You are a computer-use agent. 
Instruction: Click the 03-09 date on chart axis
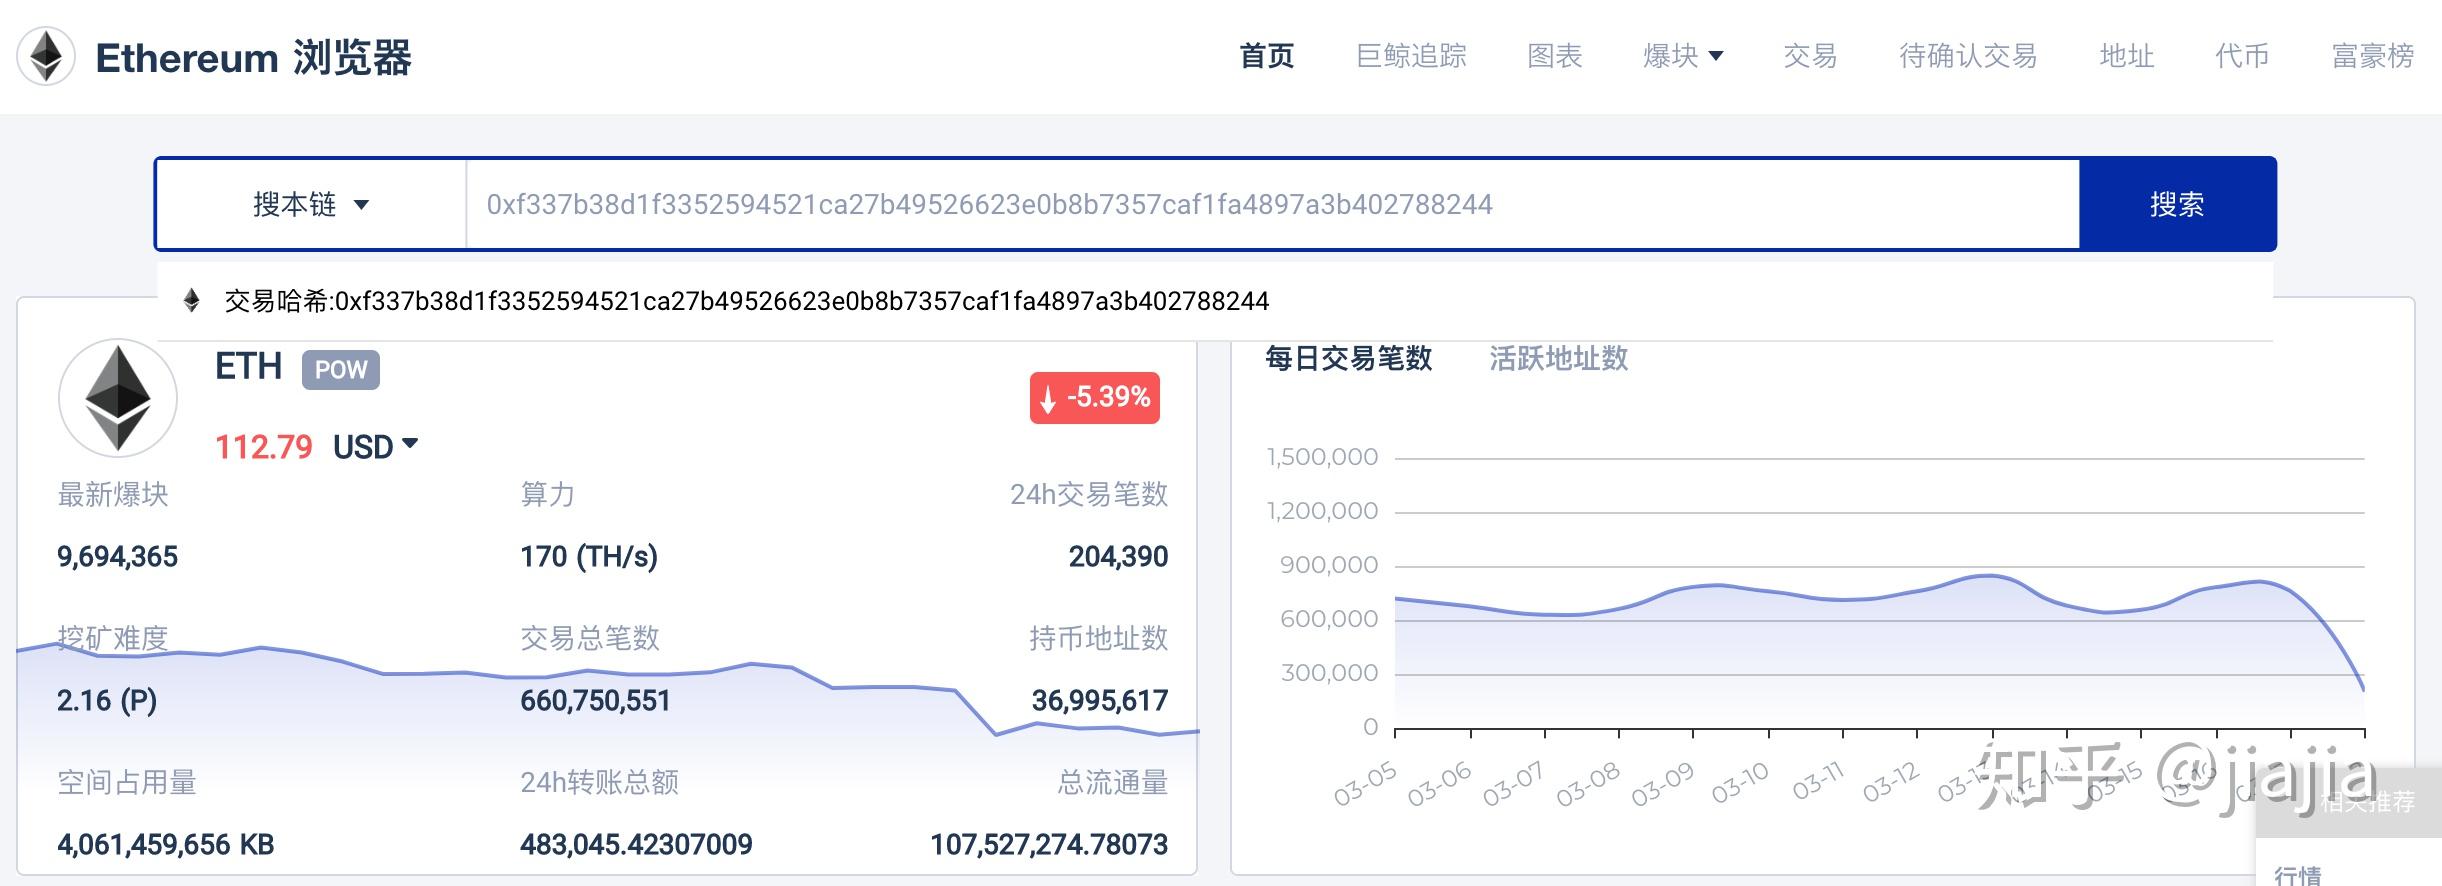click(x=1663, y=784)
